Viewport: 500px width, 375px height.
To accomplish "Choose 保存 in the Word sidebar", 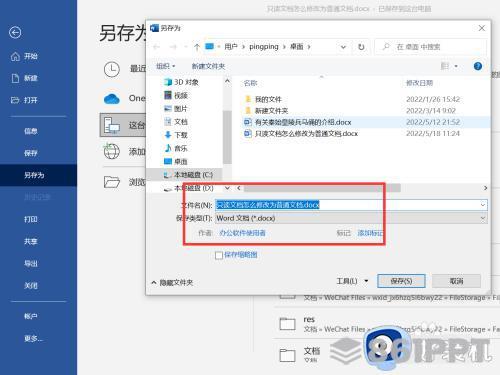I will tap(31, 153).
